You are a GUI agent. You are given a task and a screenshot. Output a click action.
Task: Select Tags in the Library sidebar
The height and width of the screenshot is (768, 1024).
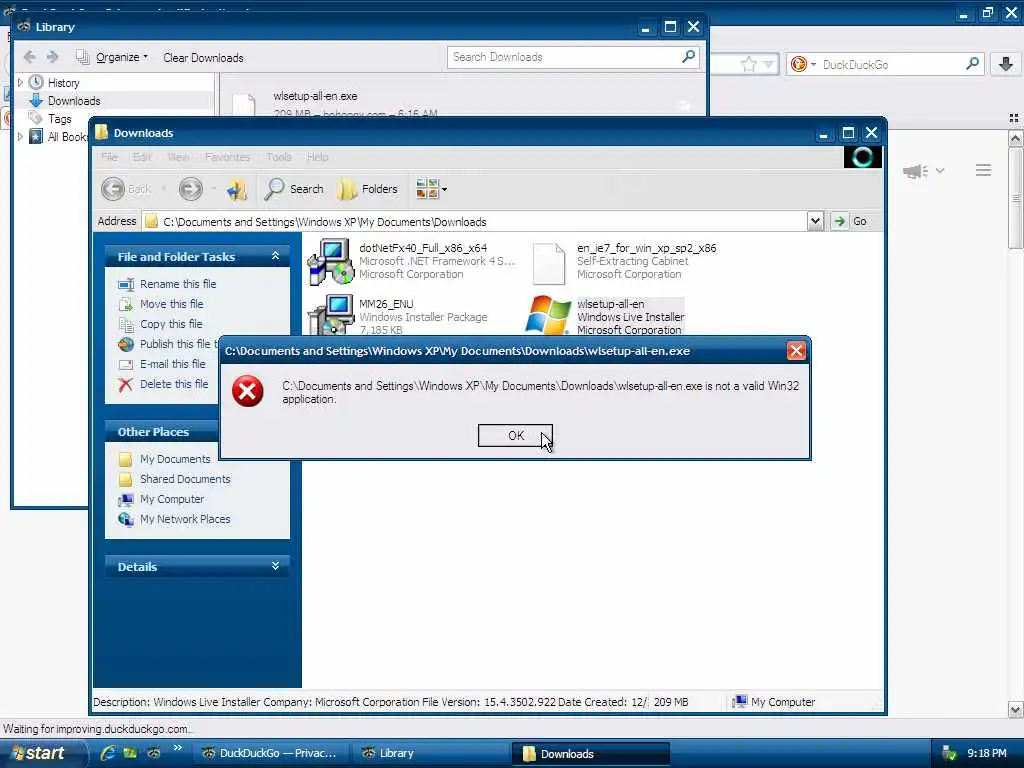(x=59, y=118)
